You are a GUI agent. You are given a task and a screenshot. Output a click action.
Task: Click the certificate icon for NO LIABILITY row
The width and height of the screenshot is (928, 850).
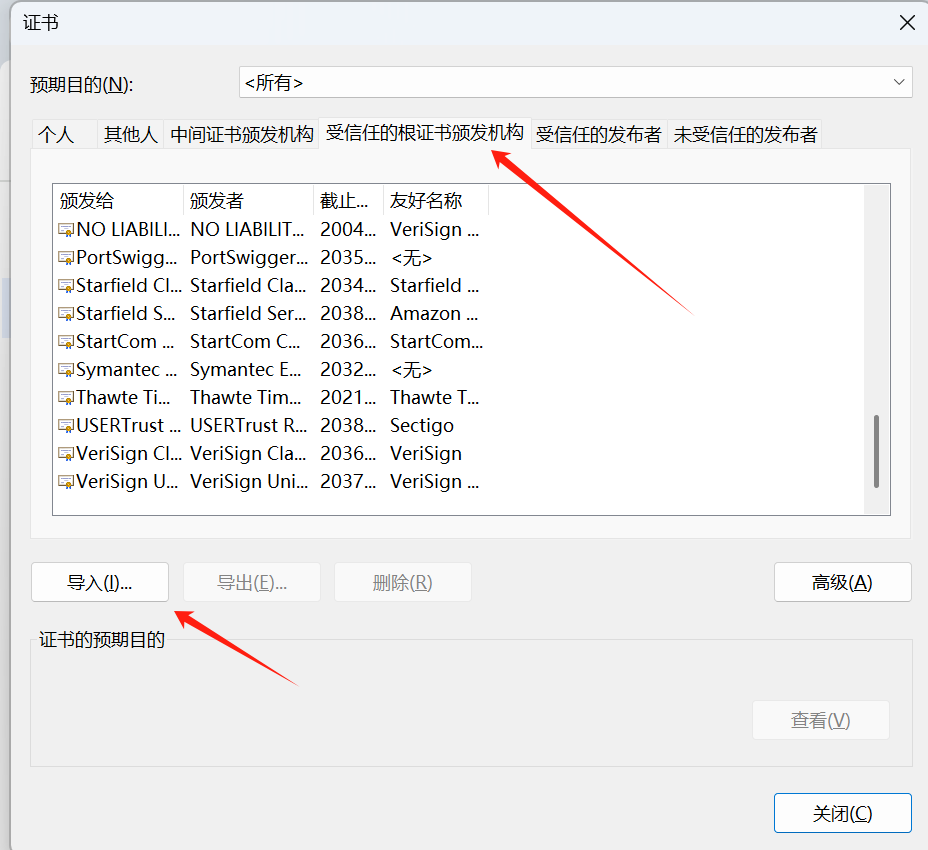point(66,229)
